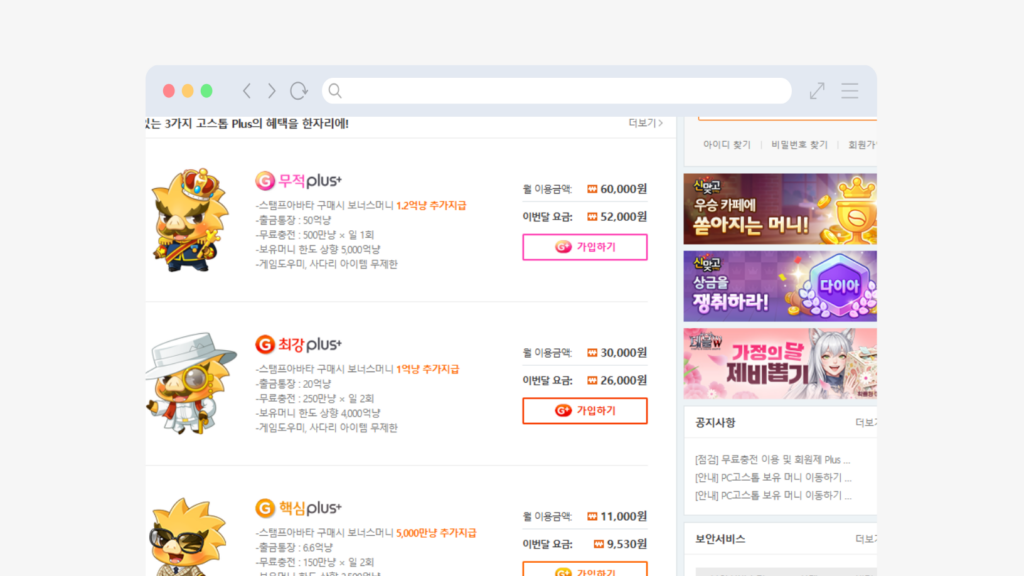
Task: Open the 더보기 link beside the Plus benefits heading
Action: tap(645, 123)
